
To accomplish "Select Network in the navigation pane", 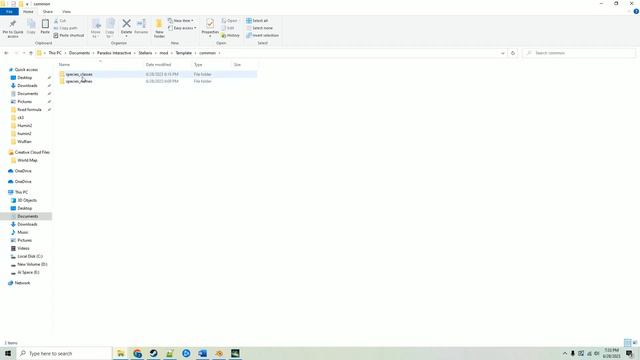I will click(x=22, y=283).
